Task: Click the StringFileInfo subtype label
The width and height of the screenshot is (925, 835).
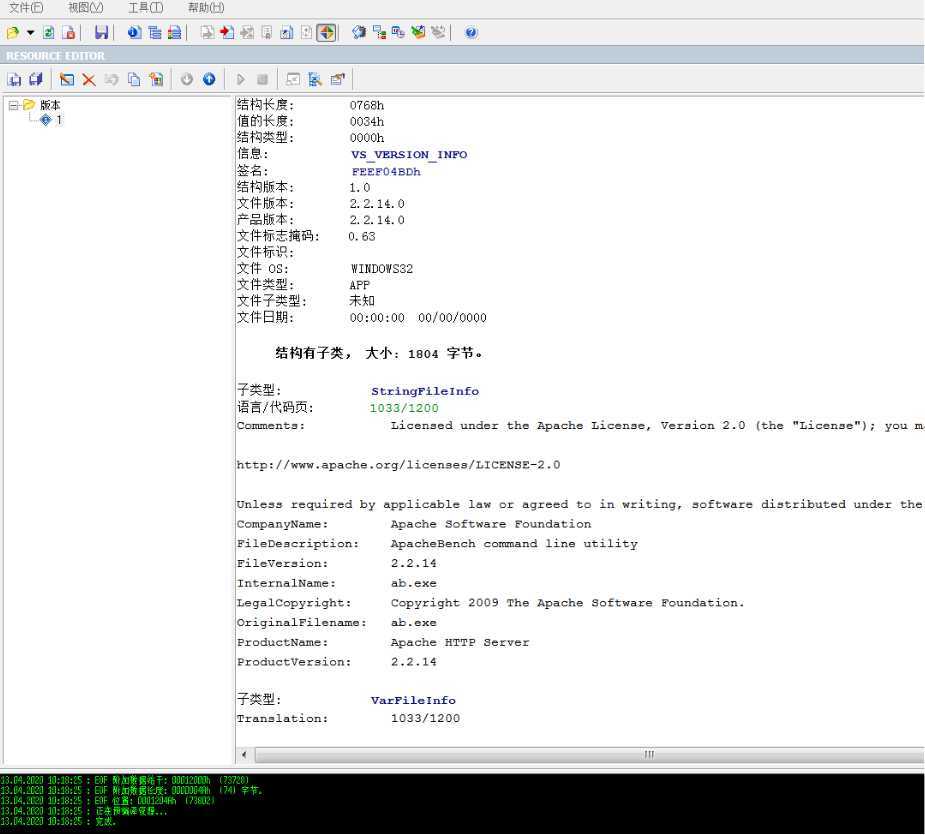Action: click(425, 391)
